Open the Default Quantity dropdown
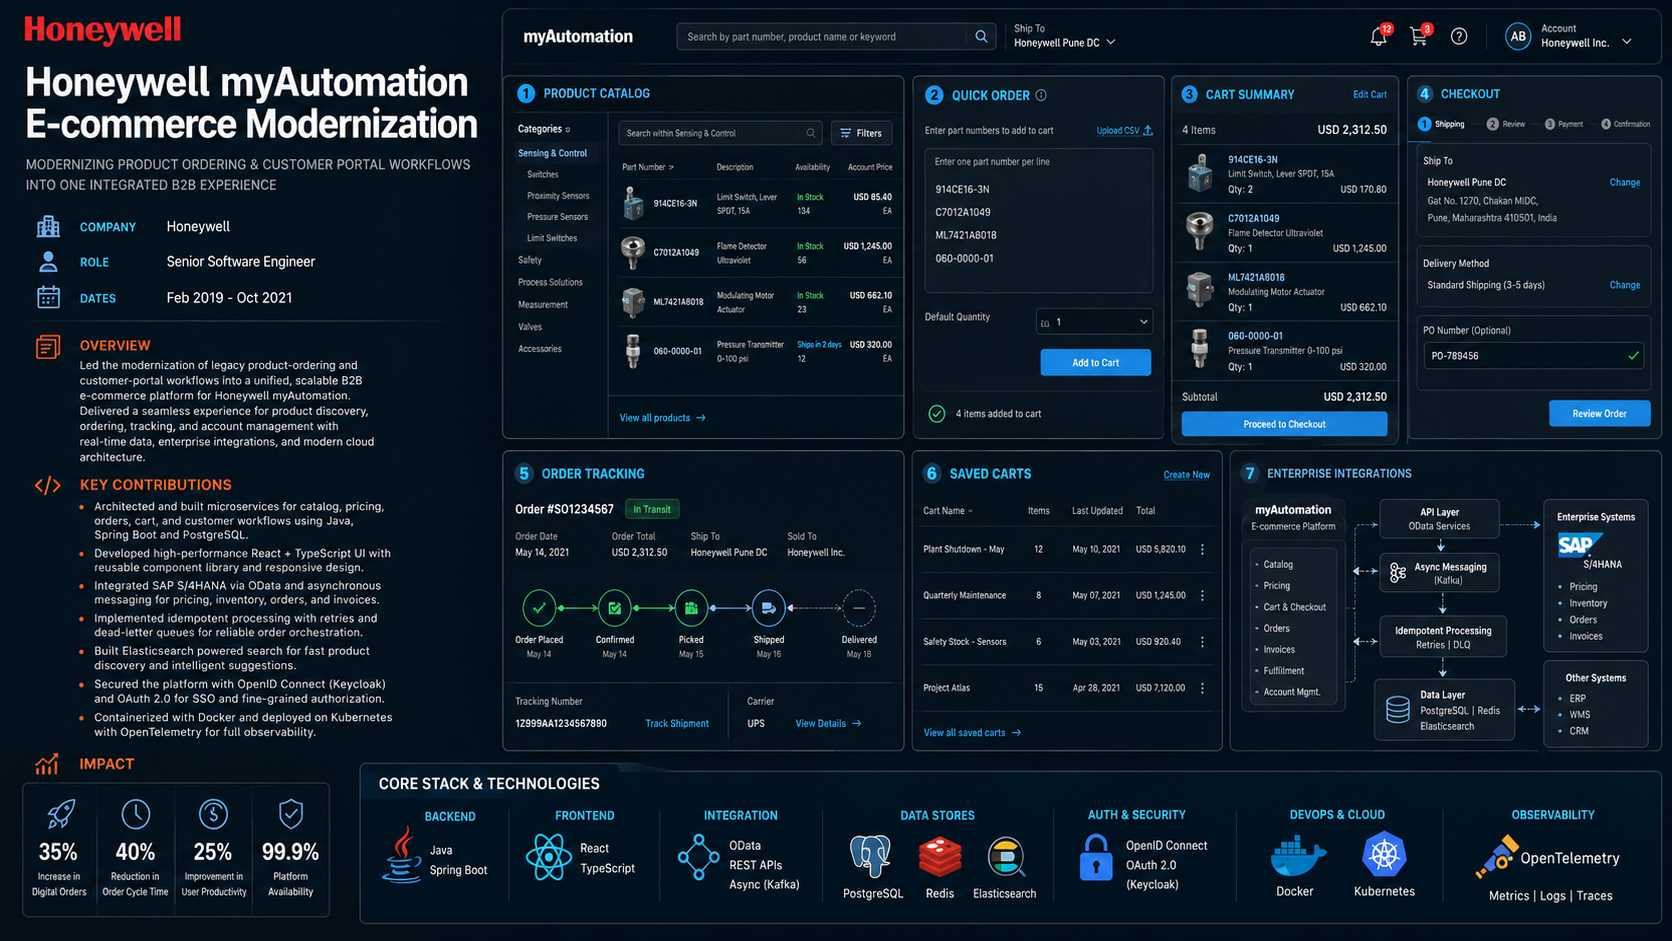The height and width of the screenshot is (941, 1672). 1094,322
